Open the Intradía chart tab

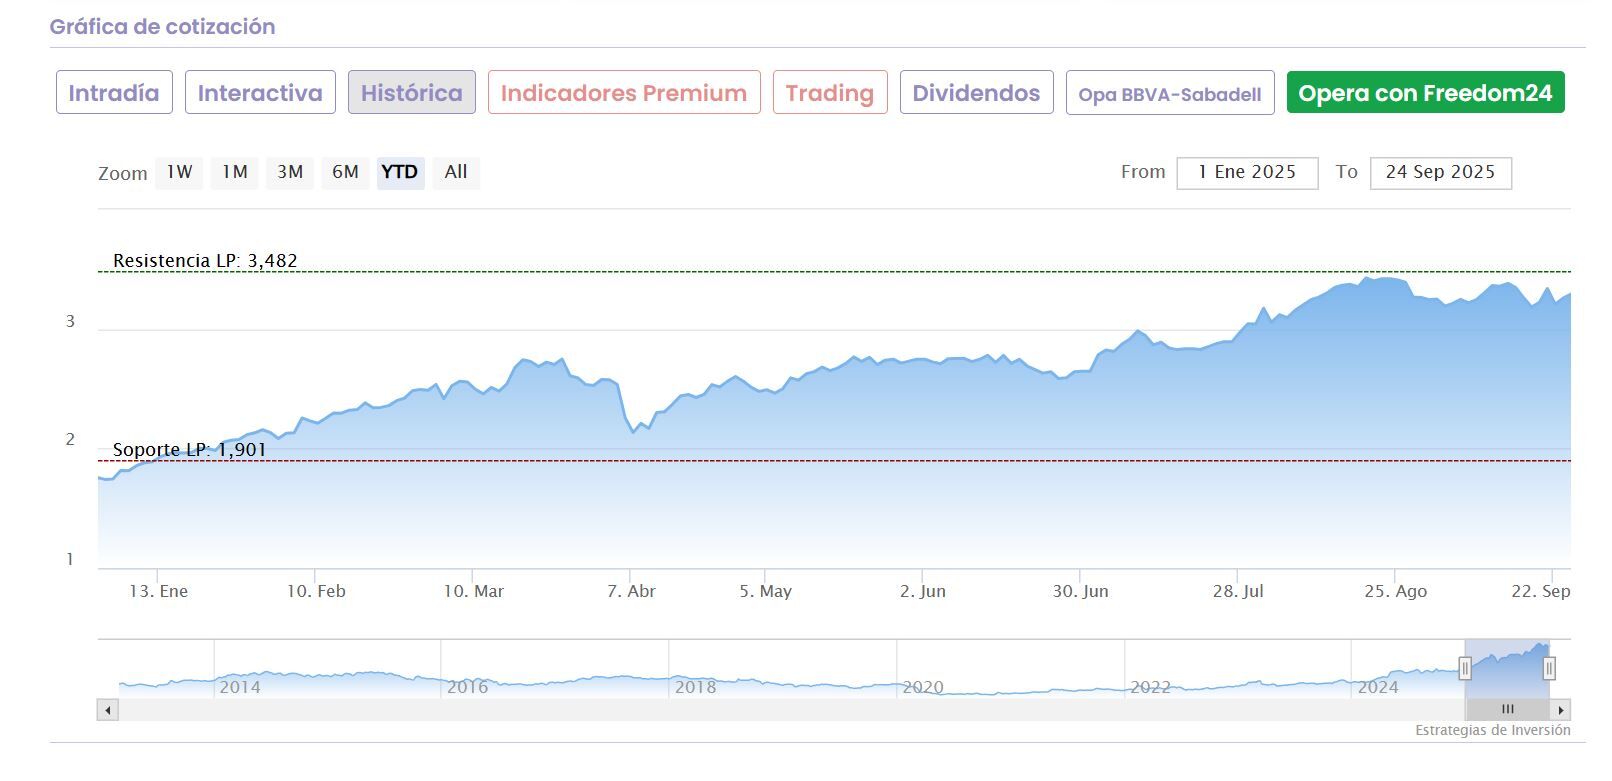coord(114,93)
